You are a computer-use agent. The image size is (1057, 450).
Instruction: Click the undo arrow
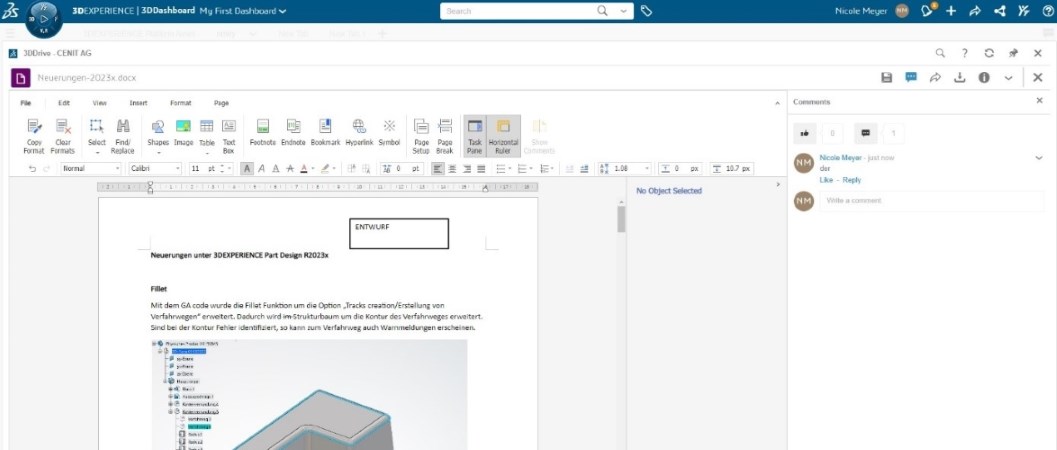point(32,168)
